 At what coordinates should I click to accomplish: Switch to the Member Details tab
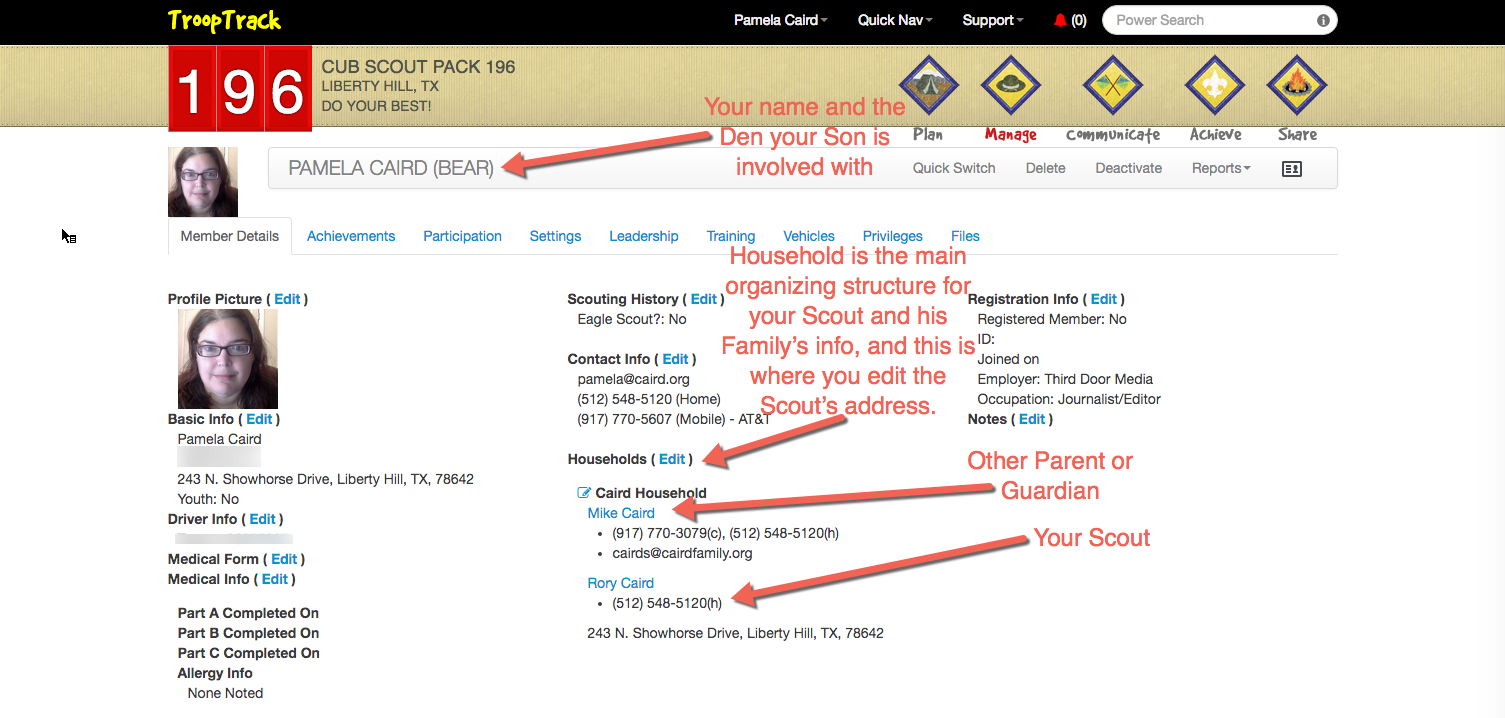[230, 236]
